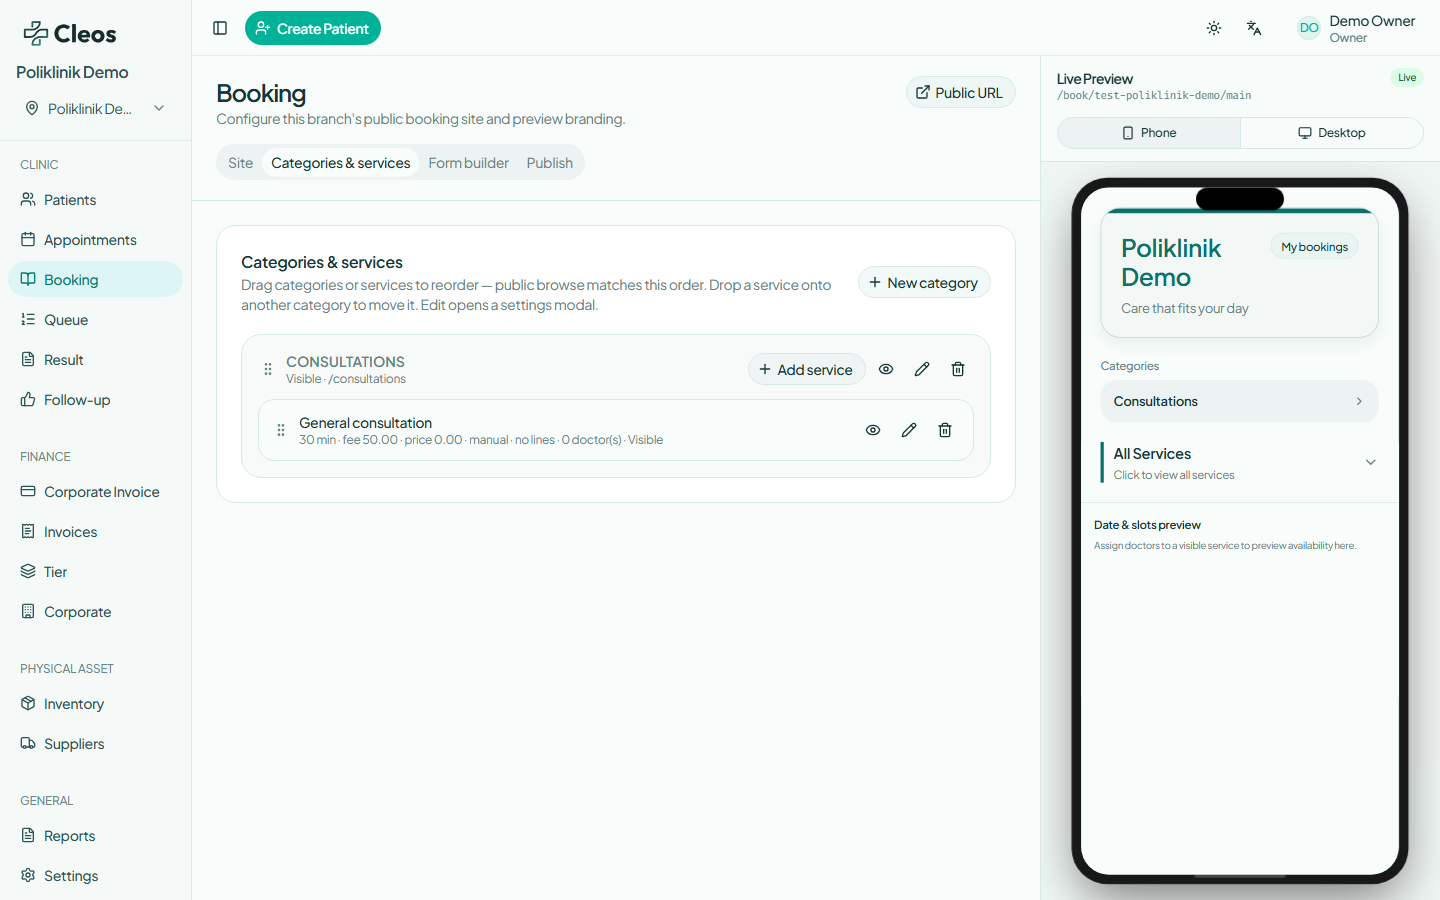Edit General consultation service pencil icon
Image resolution: width=1440 pixels, height=900 pixels.
tap(909, 430)
